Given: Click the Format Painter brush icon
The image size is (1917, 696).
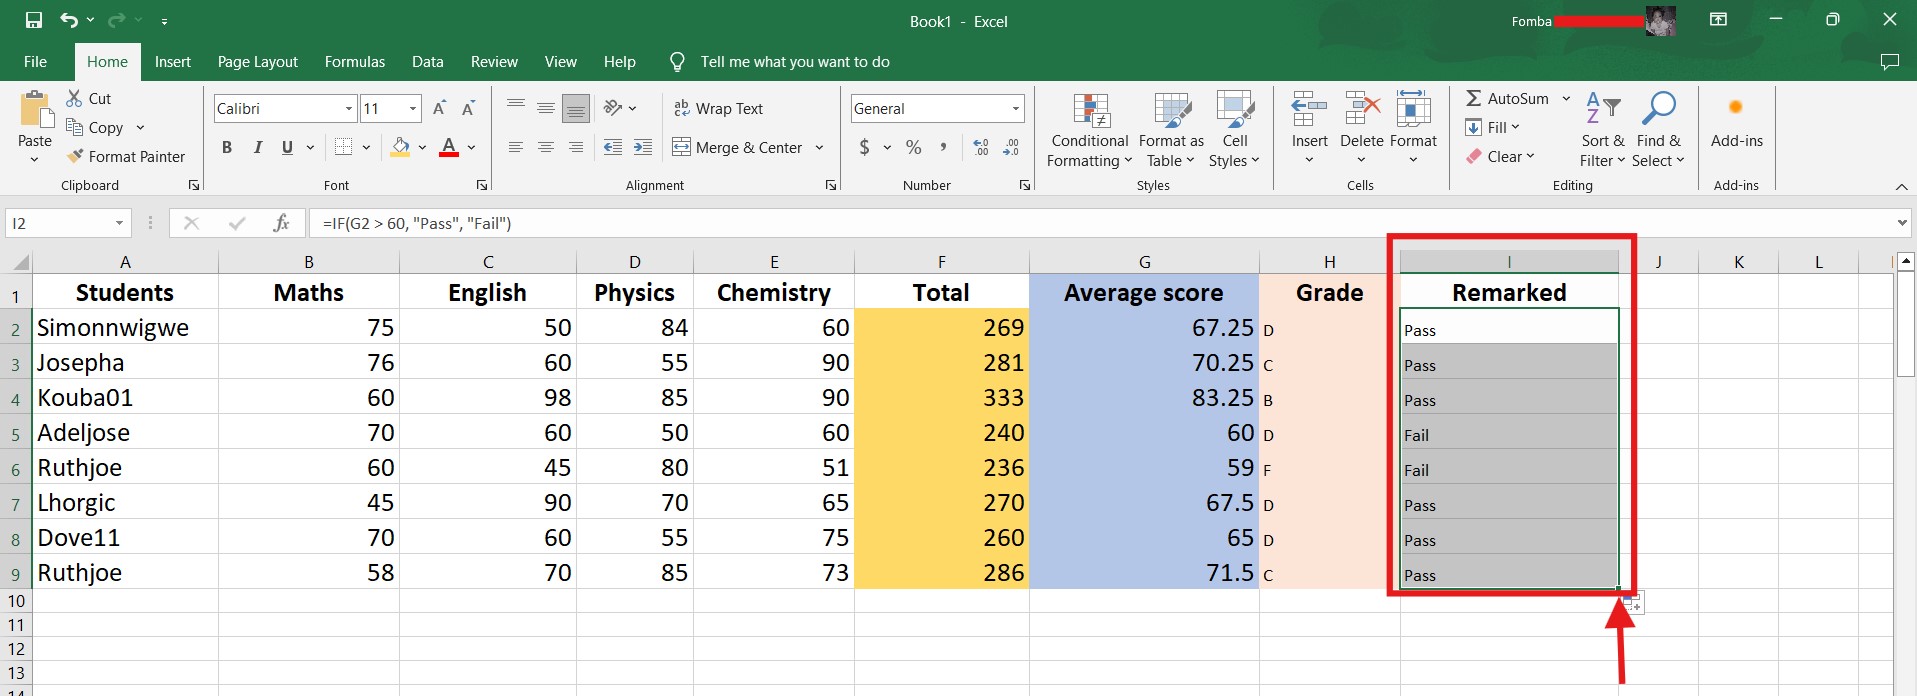Looking at the screenshot, I should [x=75, y=156].
